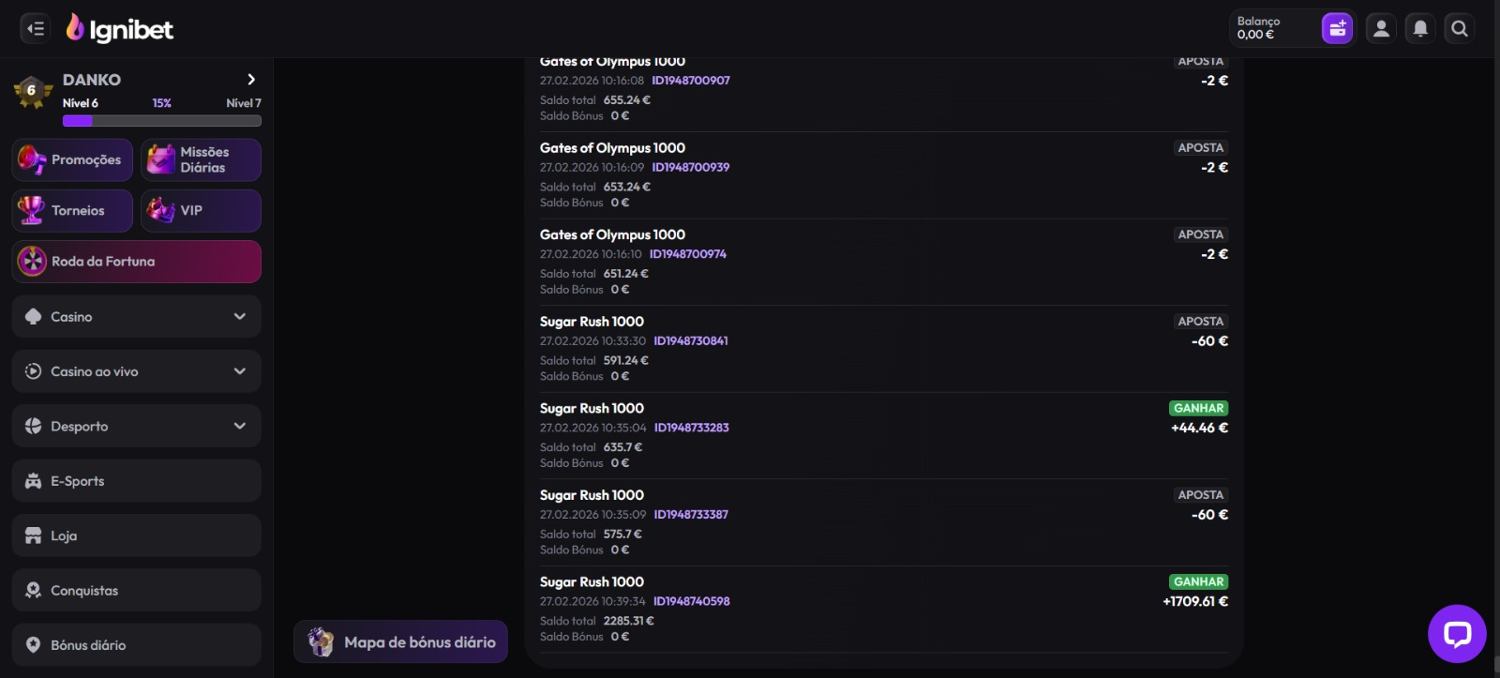
Task: Open the Loja menu item
Action: [x=136, y=536]
